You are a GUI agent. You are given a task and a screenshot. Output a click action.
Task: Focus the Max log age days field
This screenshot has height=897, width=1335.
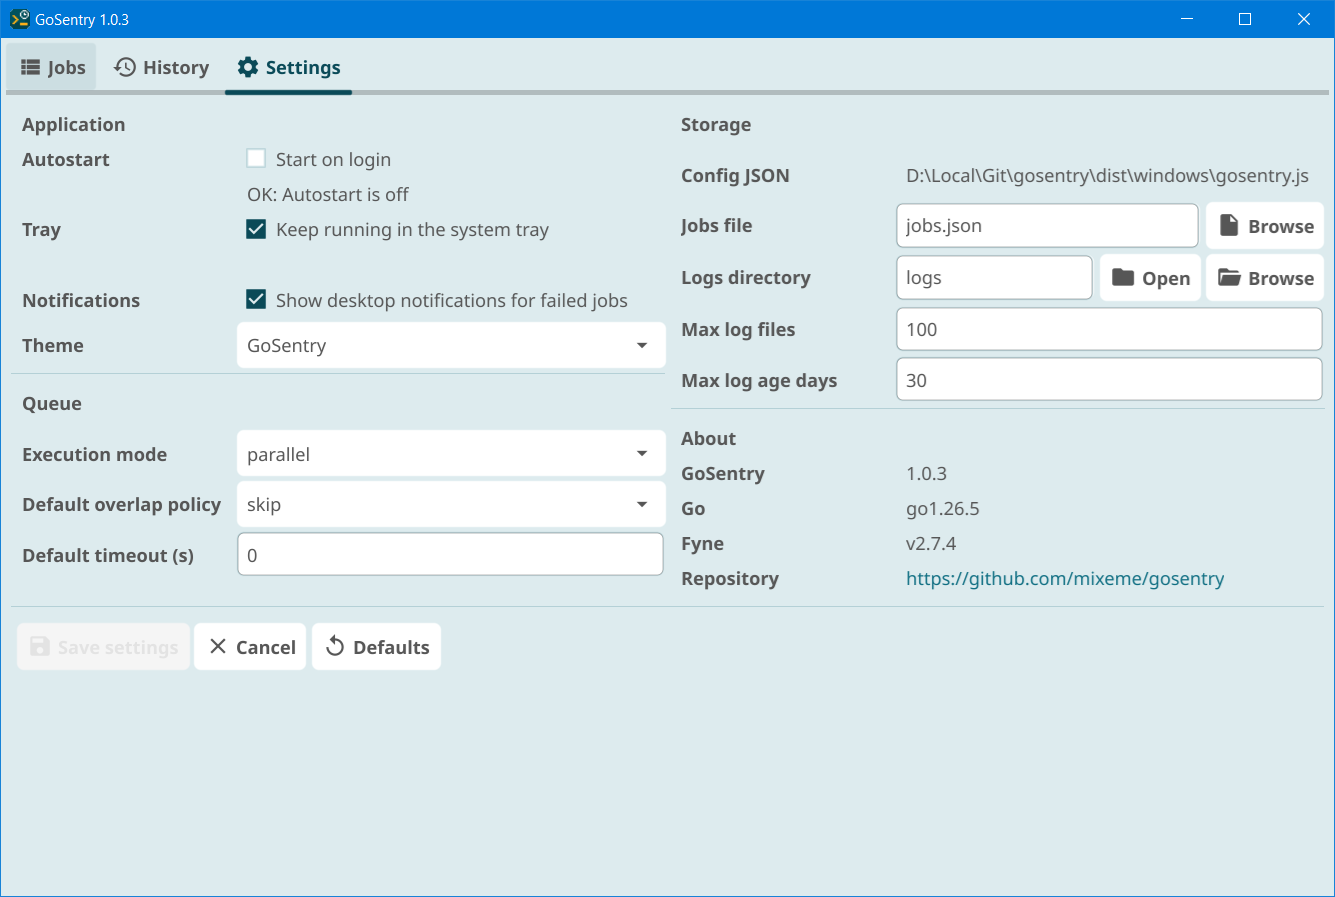tap(1109, 380)
